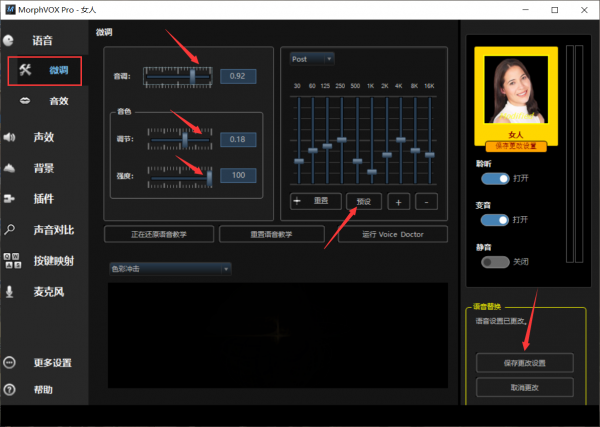Click the keyboard keys icon for 按键映射
This screenshot has height=427, width=600.
12,261
